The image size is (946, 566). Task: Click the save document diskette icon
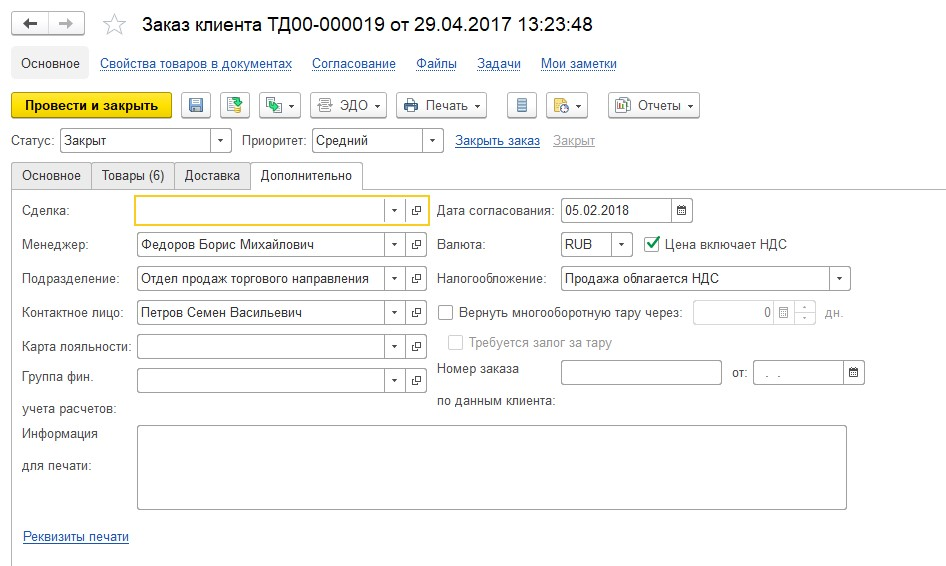196,106
